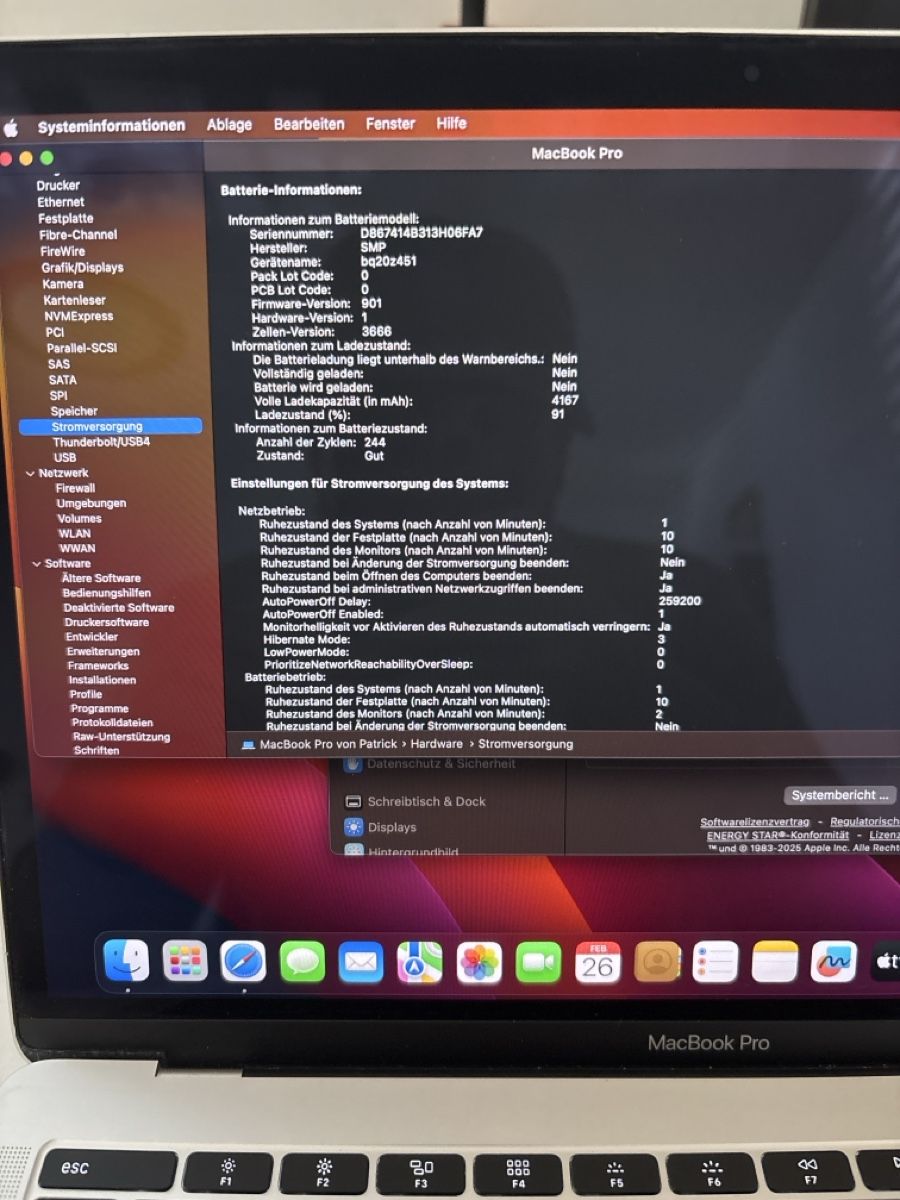Select Speicher in the sidebar
This screenshot has height=1200, width=900.
coord(74,411)
